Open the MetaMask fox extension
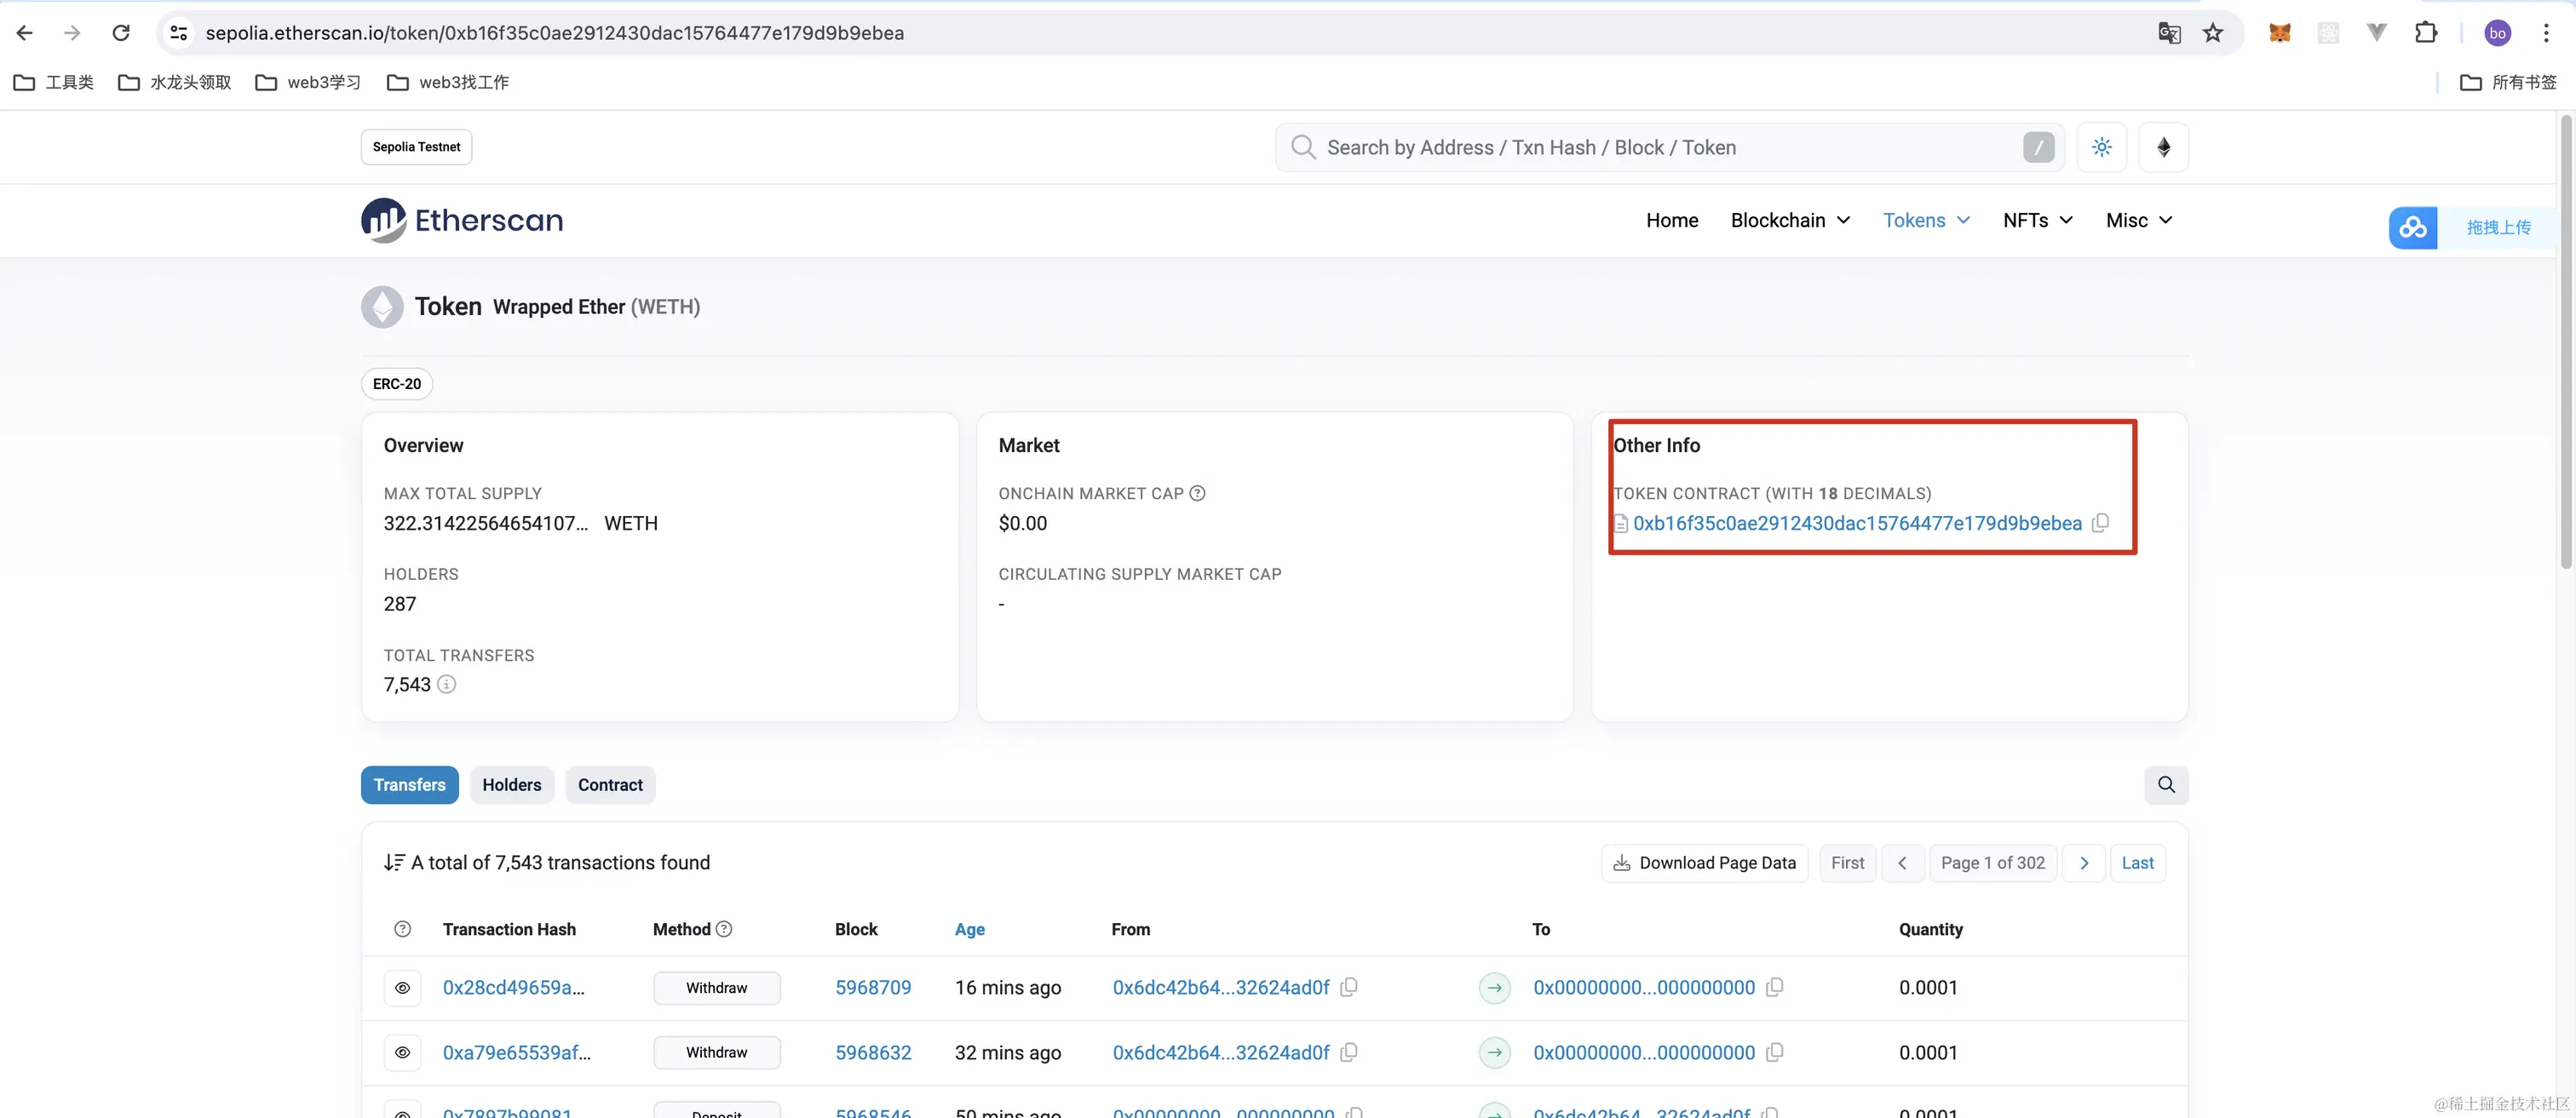Viewport: 2576px width, 1118px height. tap(2279, 33)
